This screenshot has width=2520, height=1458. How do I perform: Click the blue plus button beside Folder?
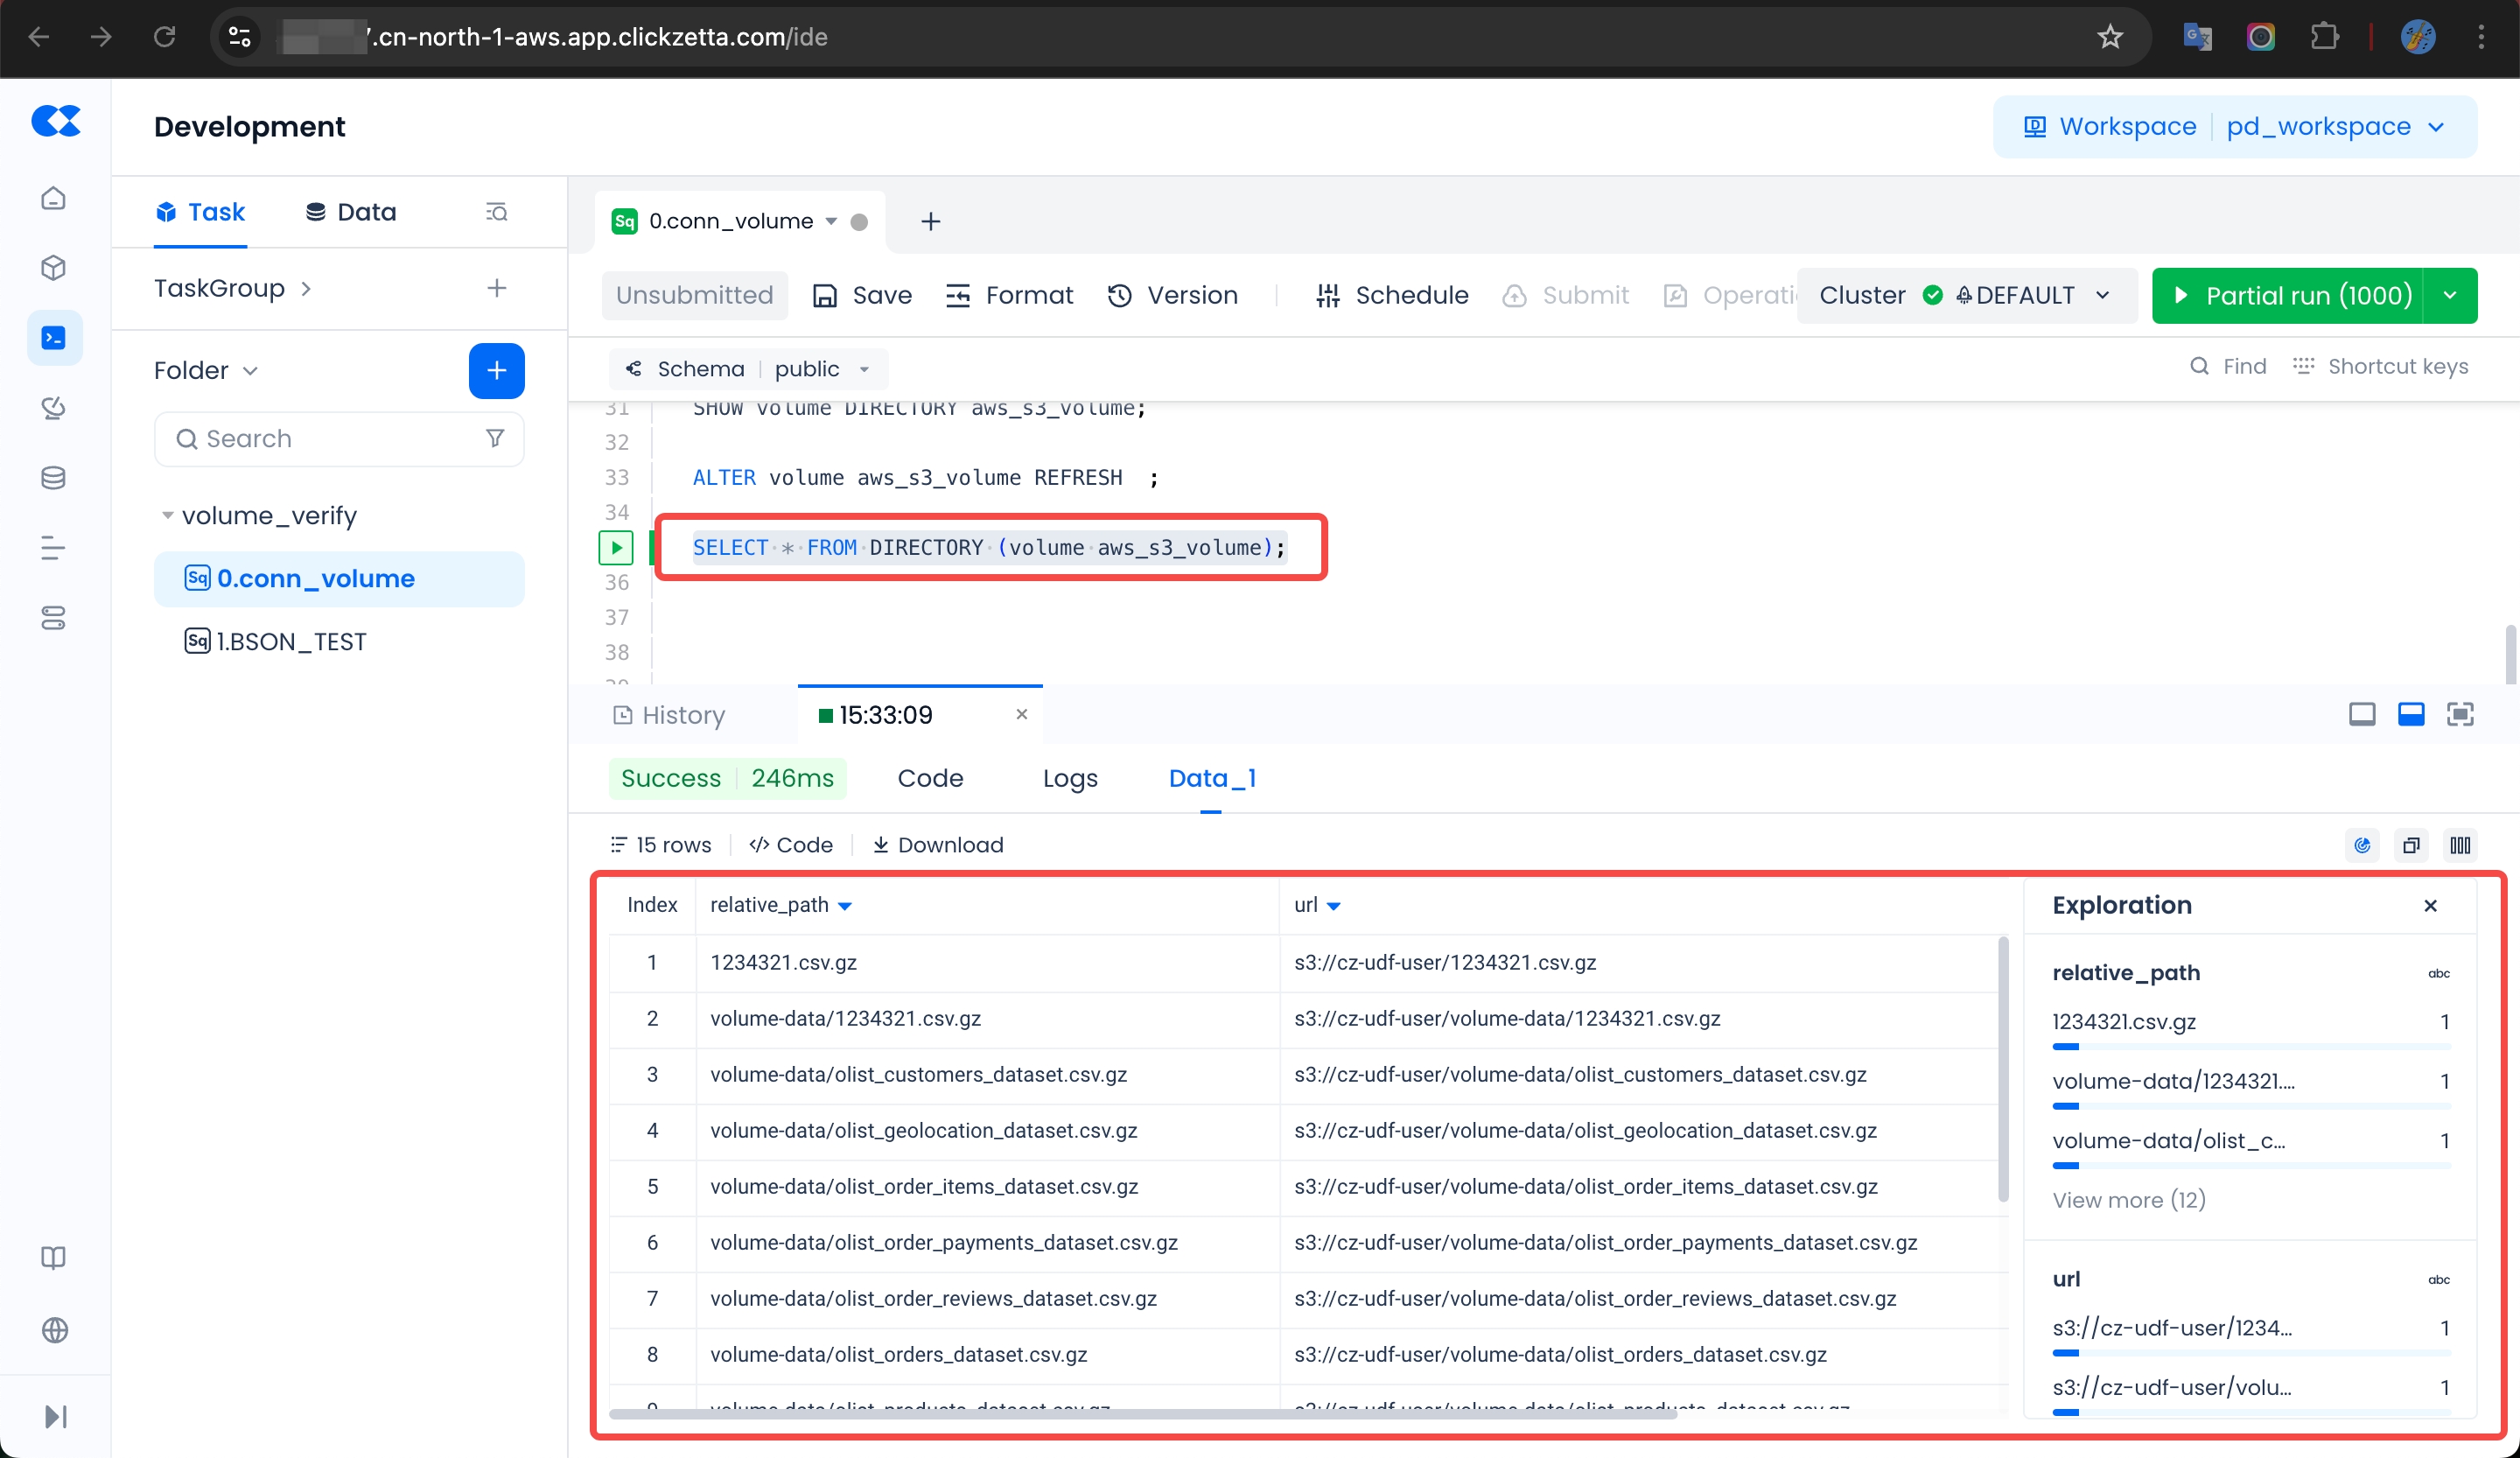(x=496, y=371)
